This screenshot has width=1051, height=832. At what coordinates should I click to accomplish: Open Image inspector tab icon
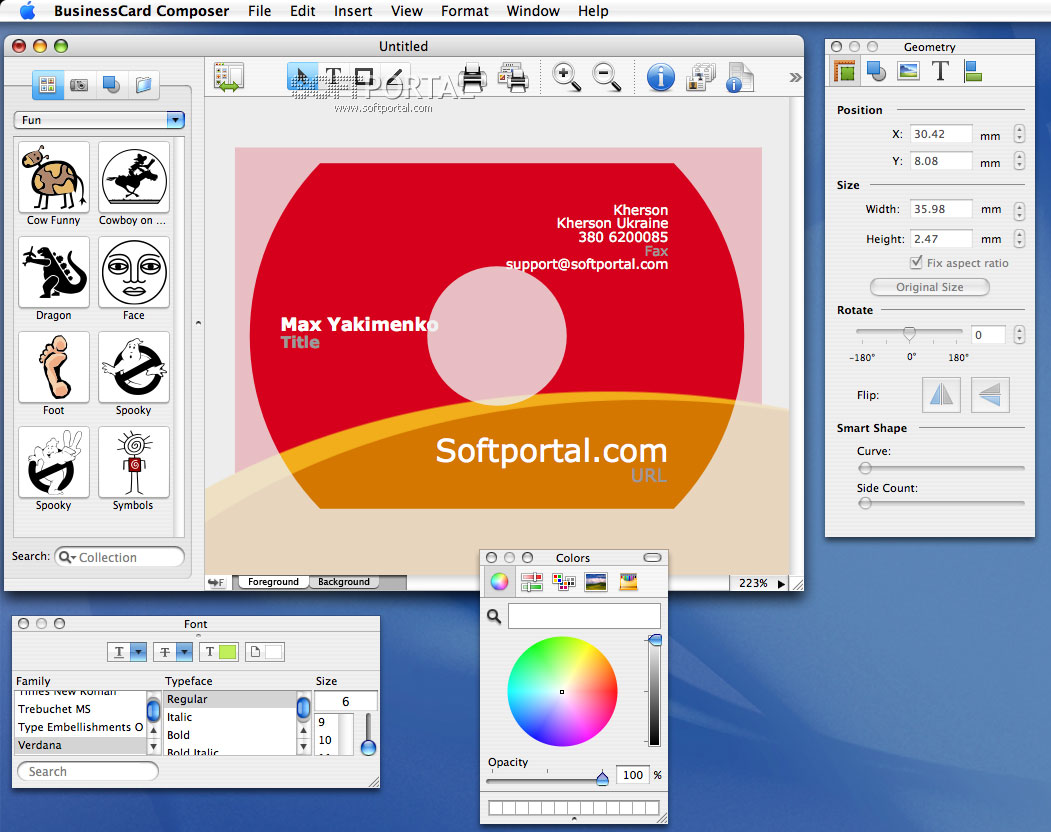[x=908, y=71]
